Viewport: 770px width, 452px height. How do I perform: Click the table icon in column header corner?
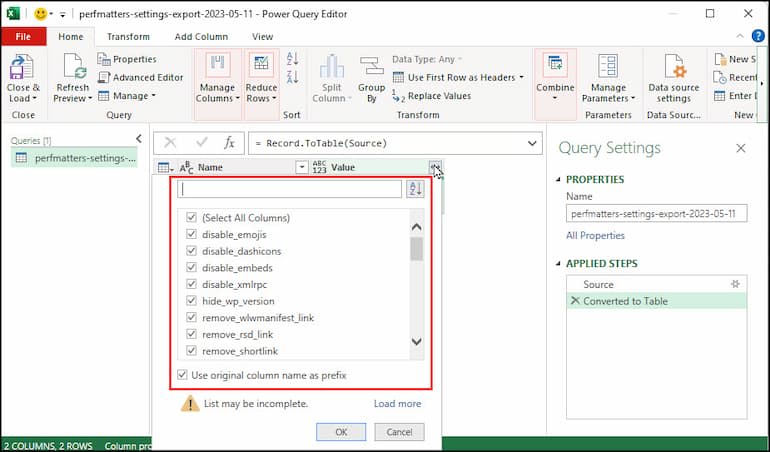point(165,168)
